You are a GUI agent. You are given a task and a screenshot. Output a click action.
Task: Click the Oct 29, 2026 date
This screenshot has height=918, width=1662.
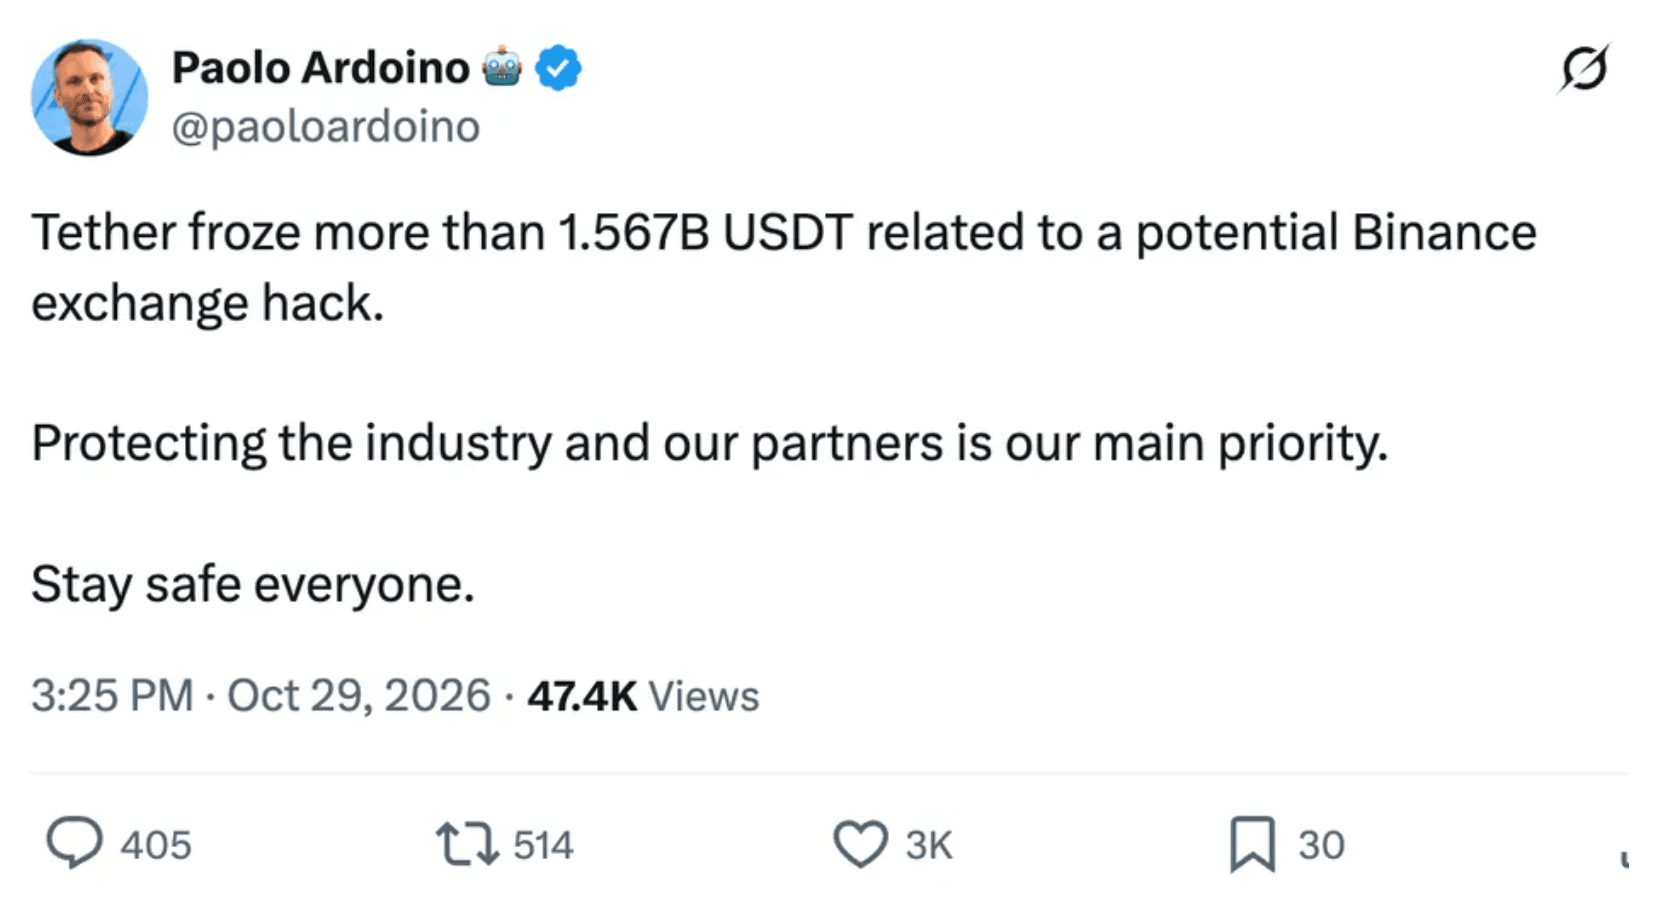point(359,695)
